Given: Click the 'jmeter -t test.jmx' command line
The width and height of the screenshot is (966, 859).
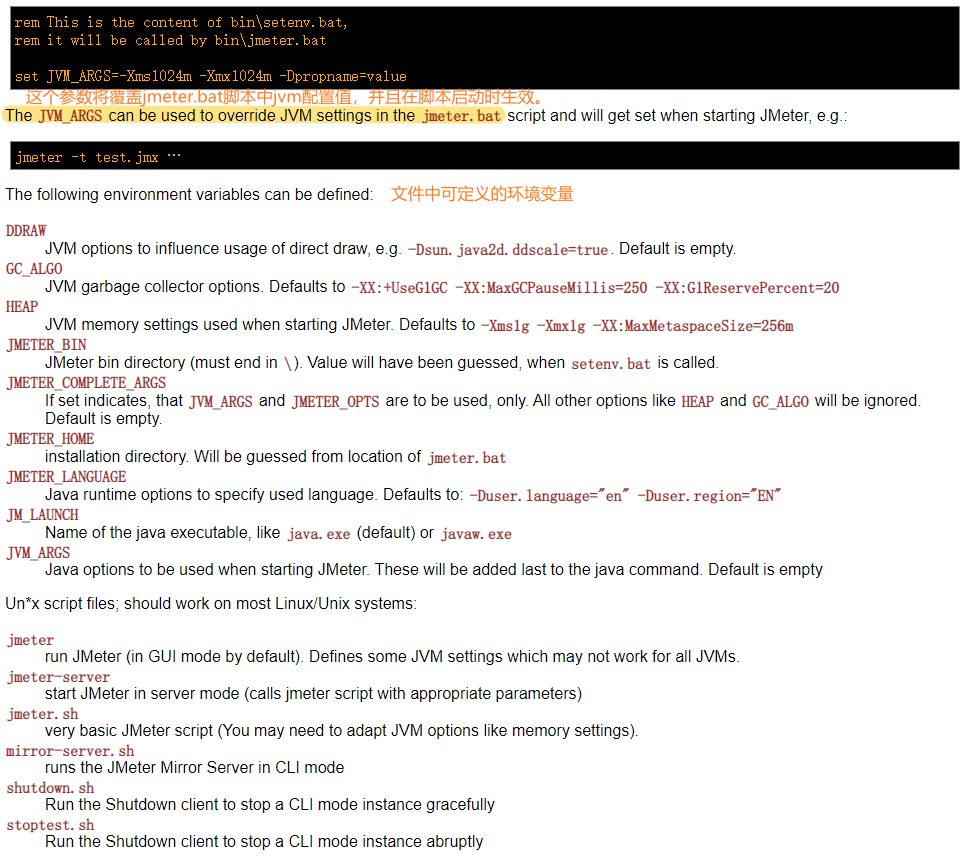Looking at the screenshot, I should pos(99,157).
